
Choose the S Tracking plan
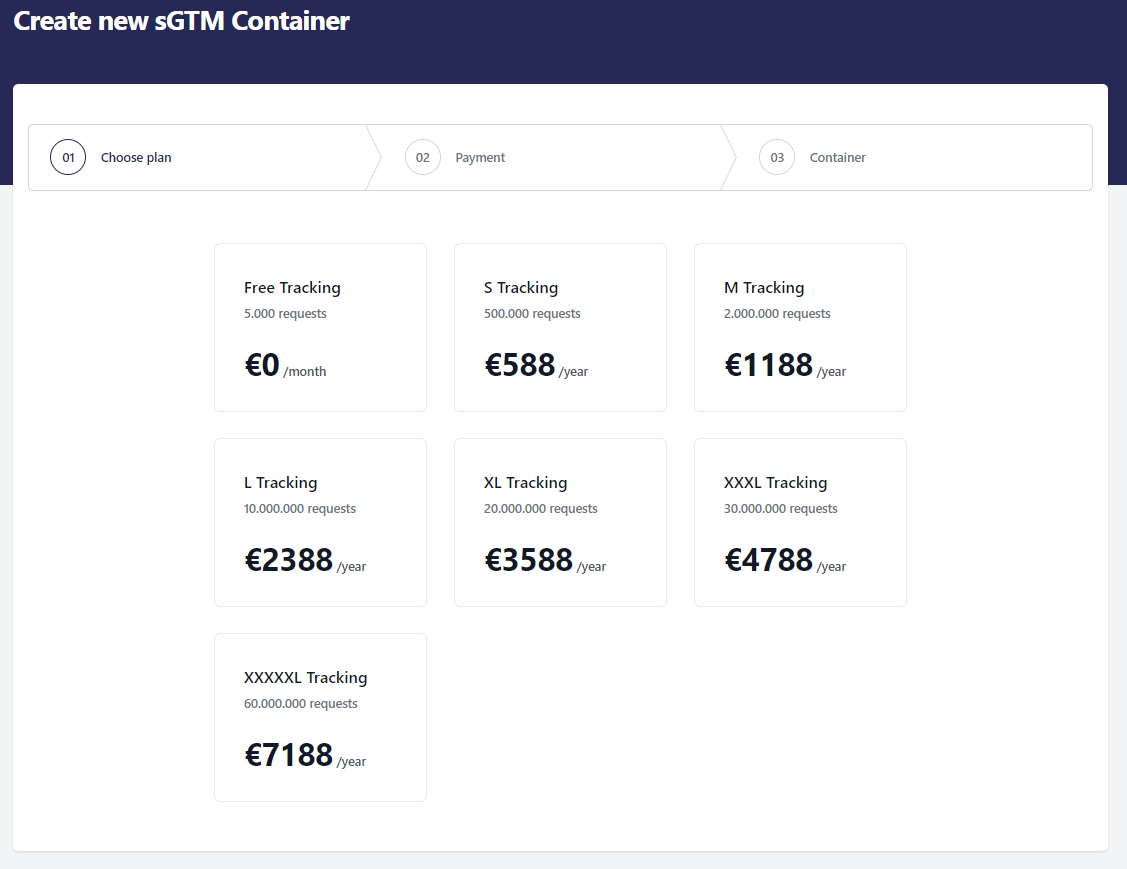(x=560, y=327)
